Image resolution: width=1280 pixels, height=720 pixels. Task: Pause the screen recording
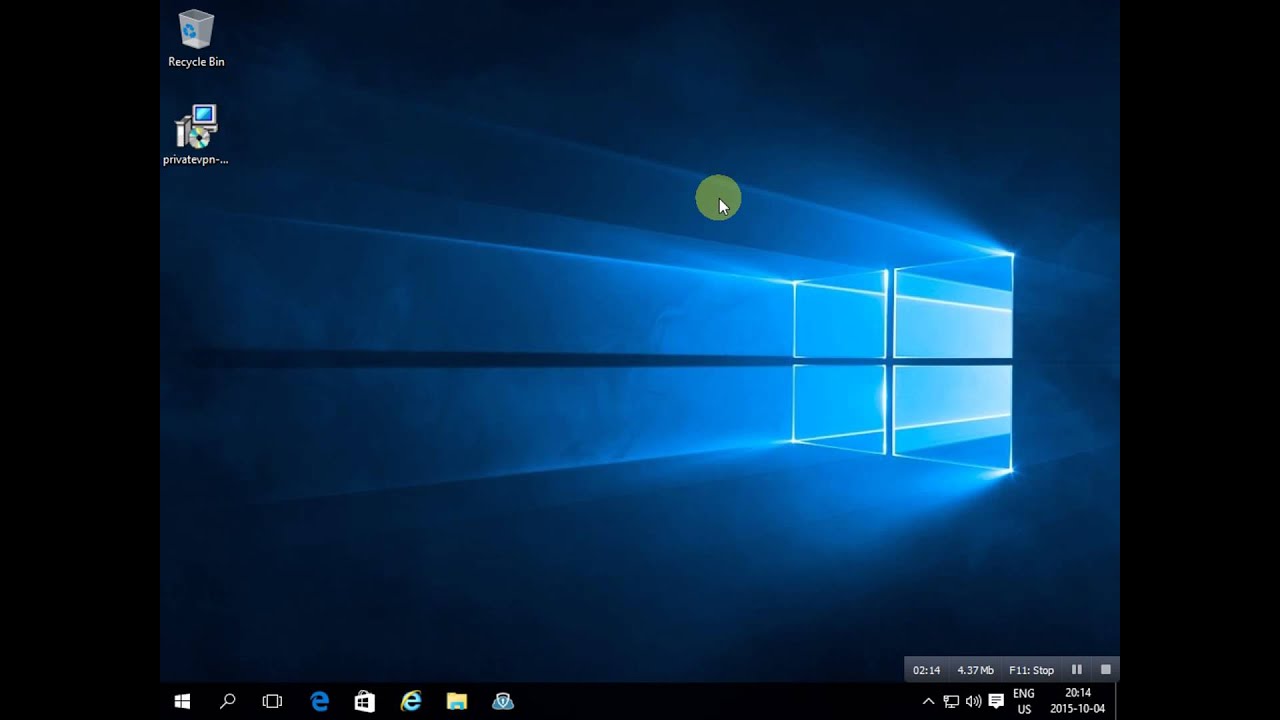1077,670
